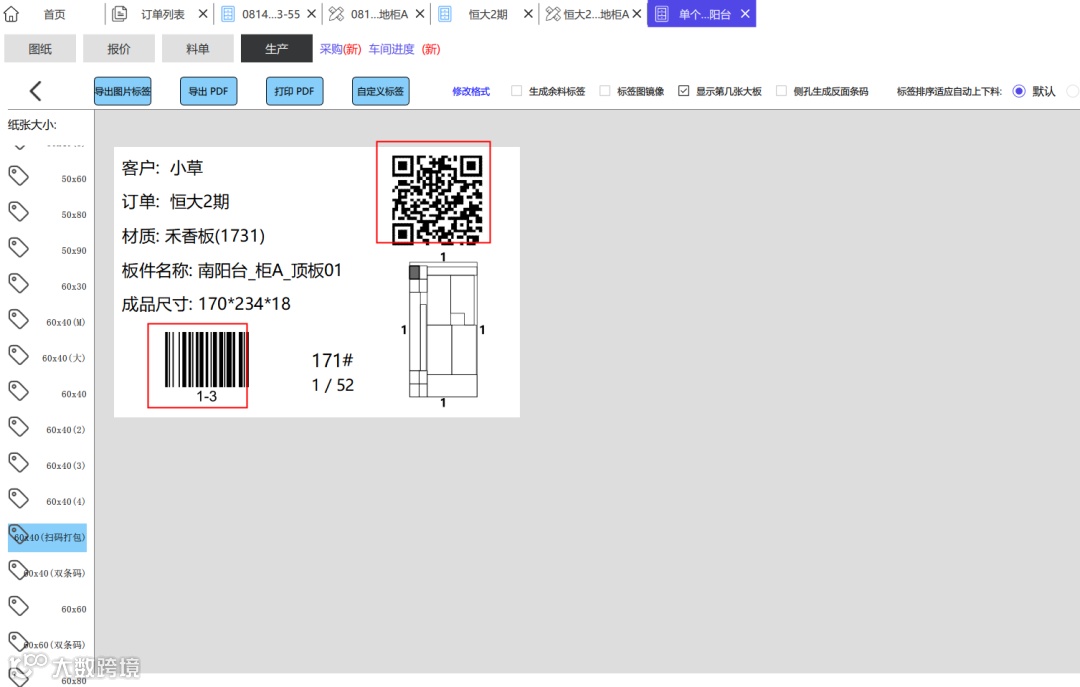
Task: Click the 材质: 禾香板(1731) text
Action: click(x=194, y=236)
